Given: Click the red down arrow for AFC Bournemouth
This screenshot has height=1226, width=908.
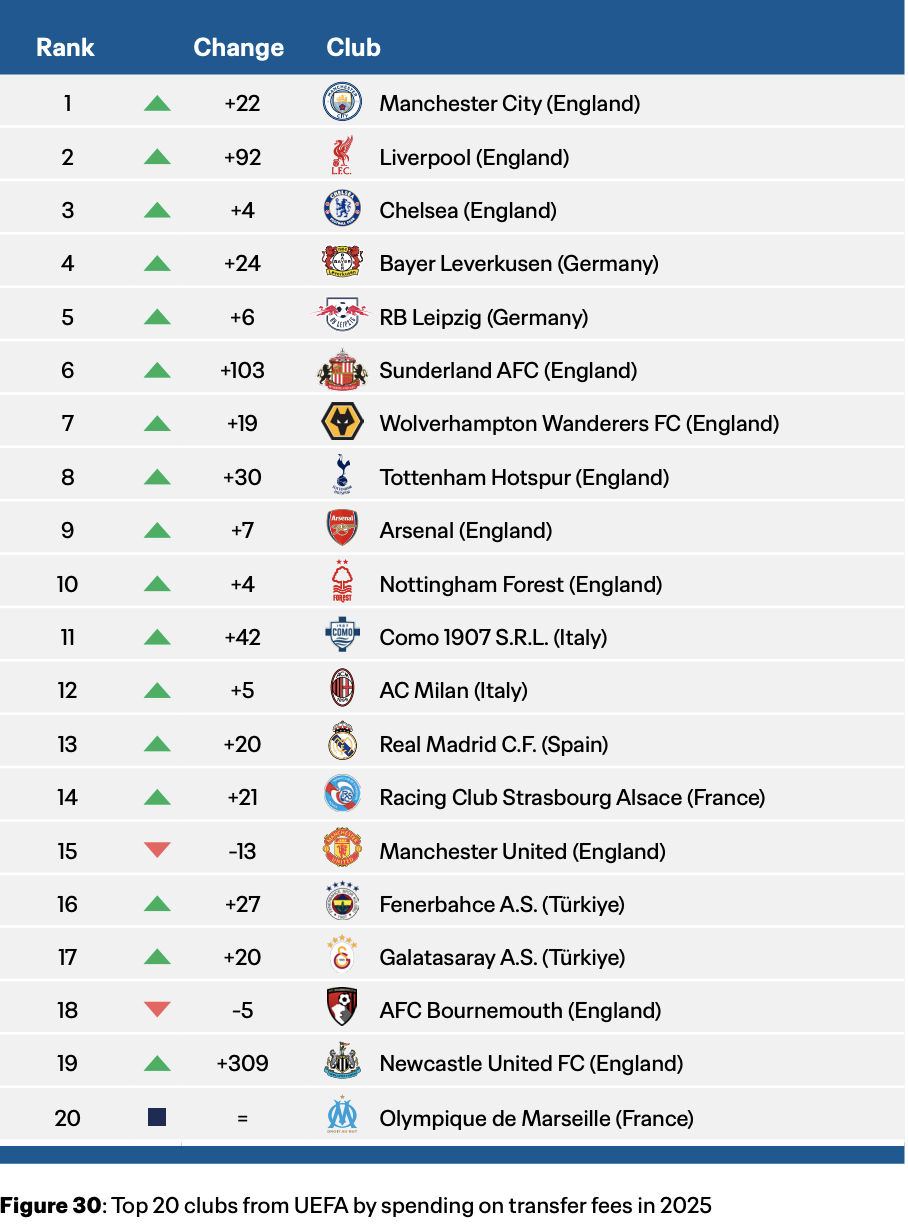Looking at the screenshot, I should point(157,1010).
